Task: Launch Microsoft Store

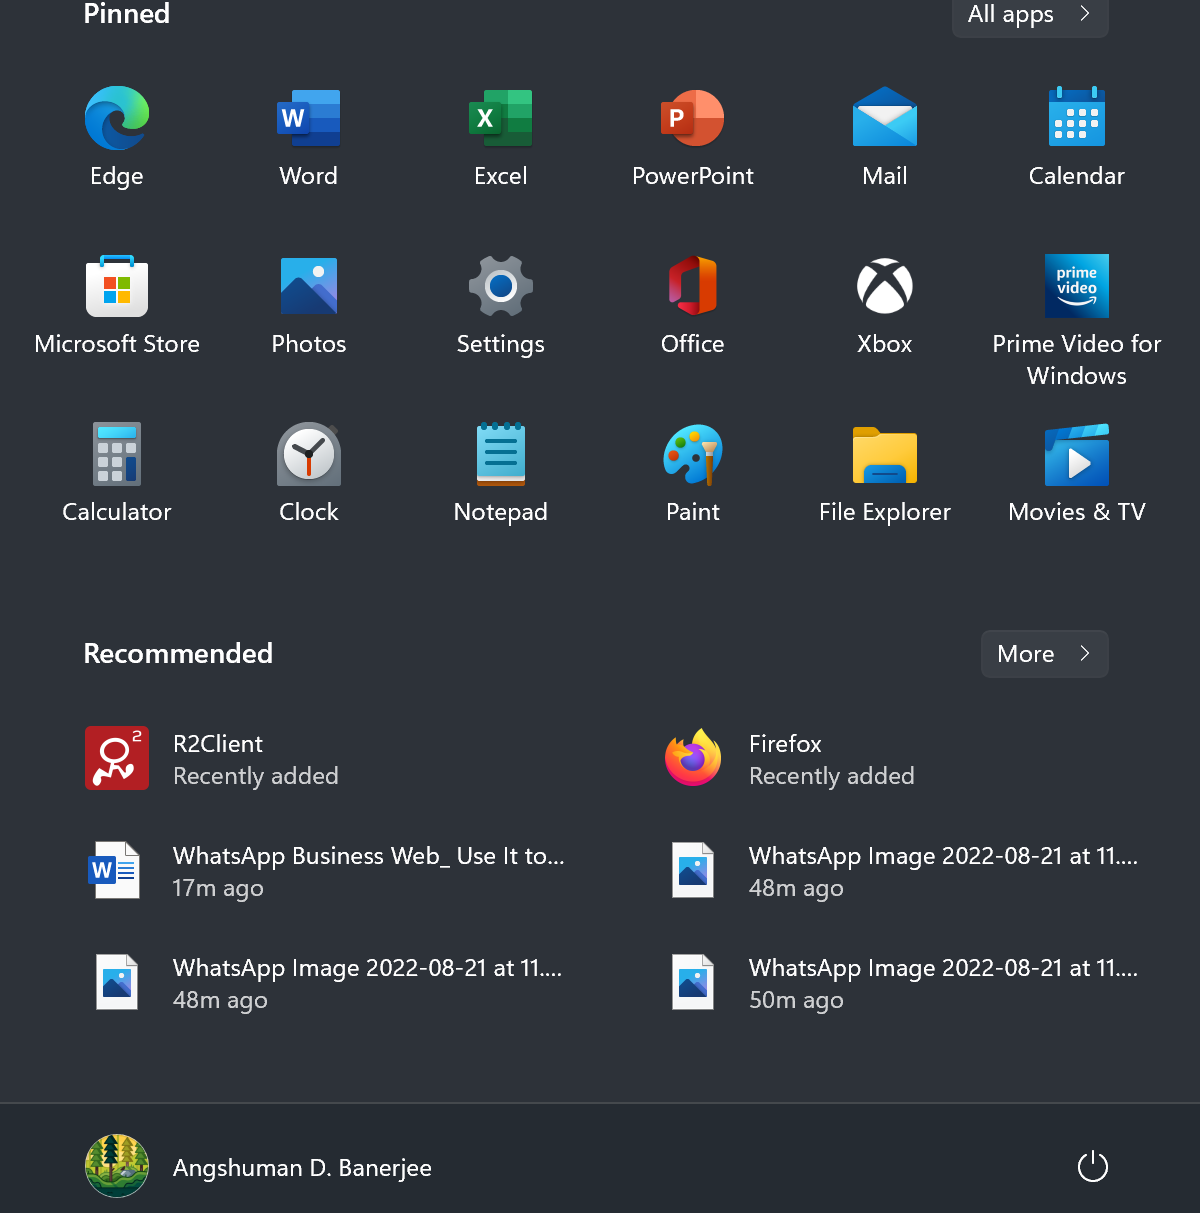Action: [x=117, y=286]
